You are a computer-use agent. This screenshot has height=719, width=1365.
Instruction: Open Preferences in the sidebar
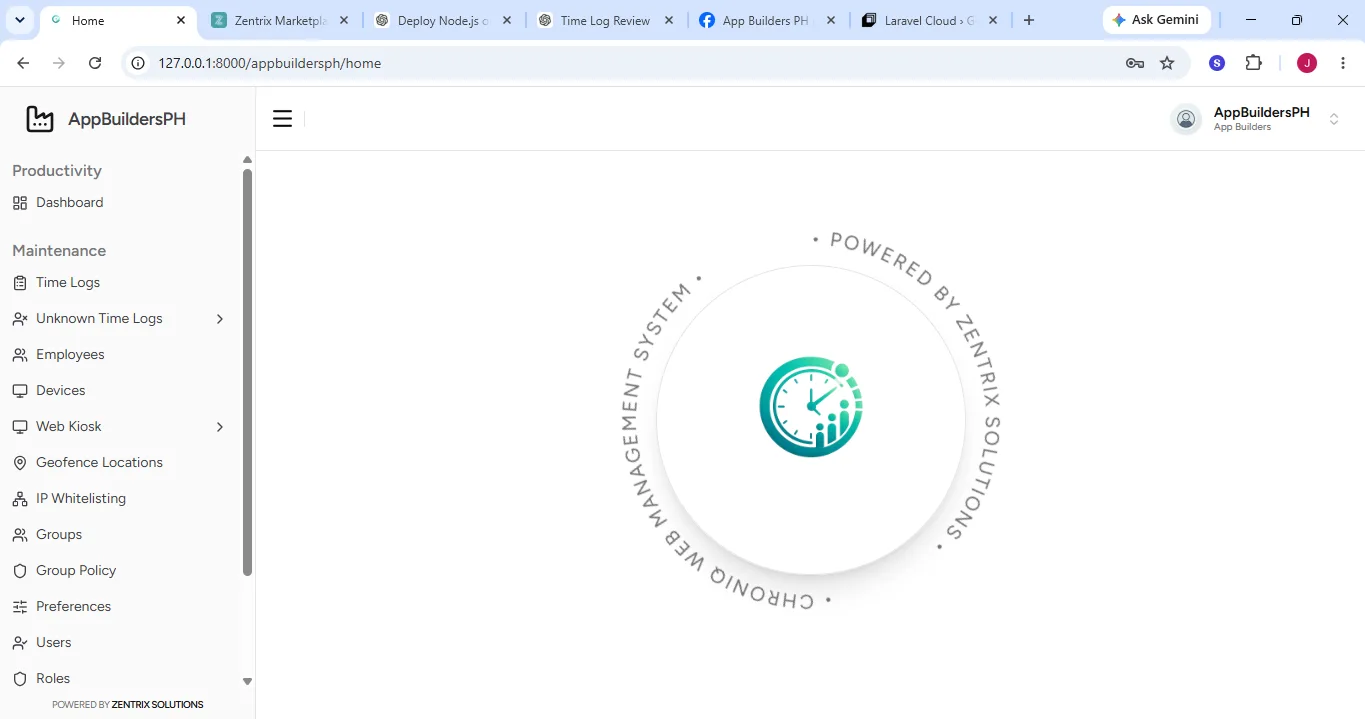coord(120,607)
